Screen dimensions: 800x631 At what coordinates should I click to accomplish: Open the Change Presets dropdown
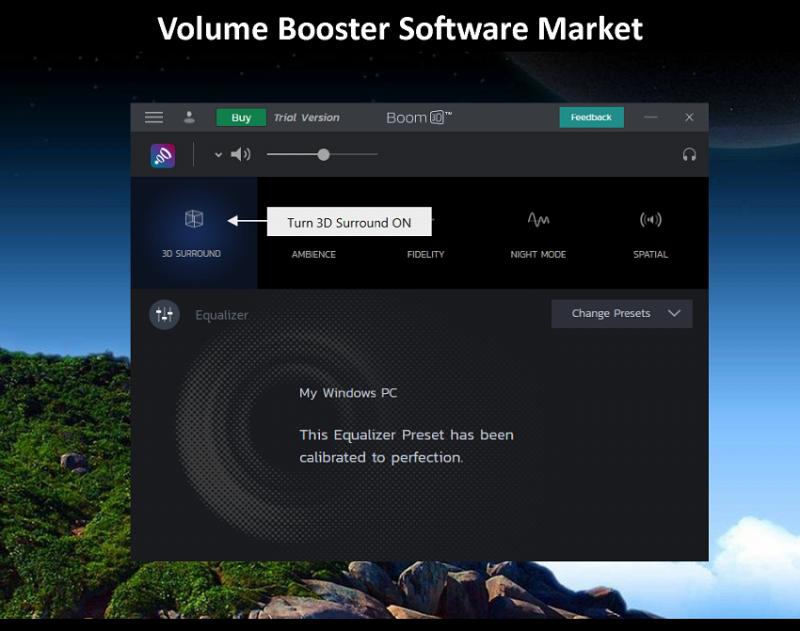622,314
